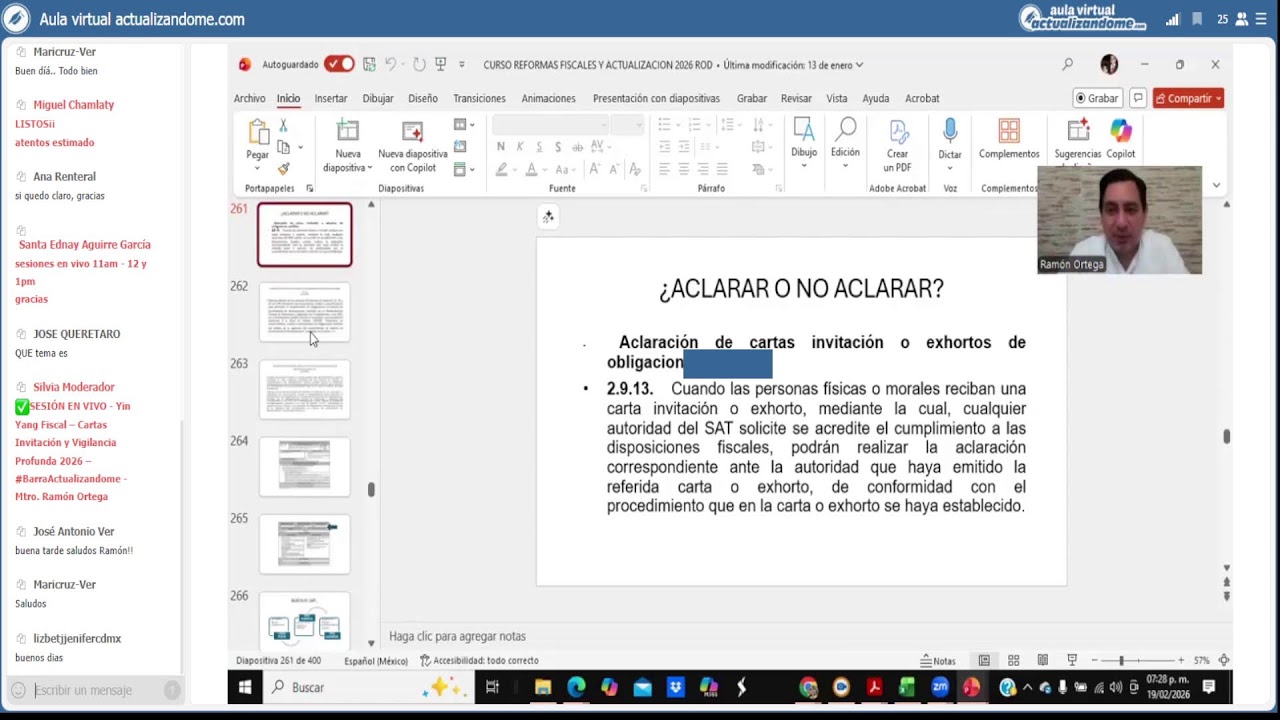
Task: Click the Sugerencias designer icon
Action: (x=1078, y=131)
